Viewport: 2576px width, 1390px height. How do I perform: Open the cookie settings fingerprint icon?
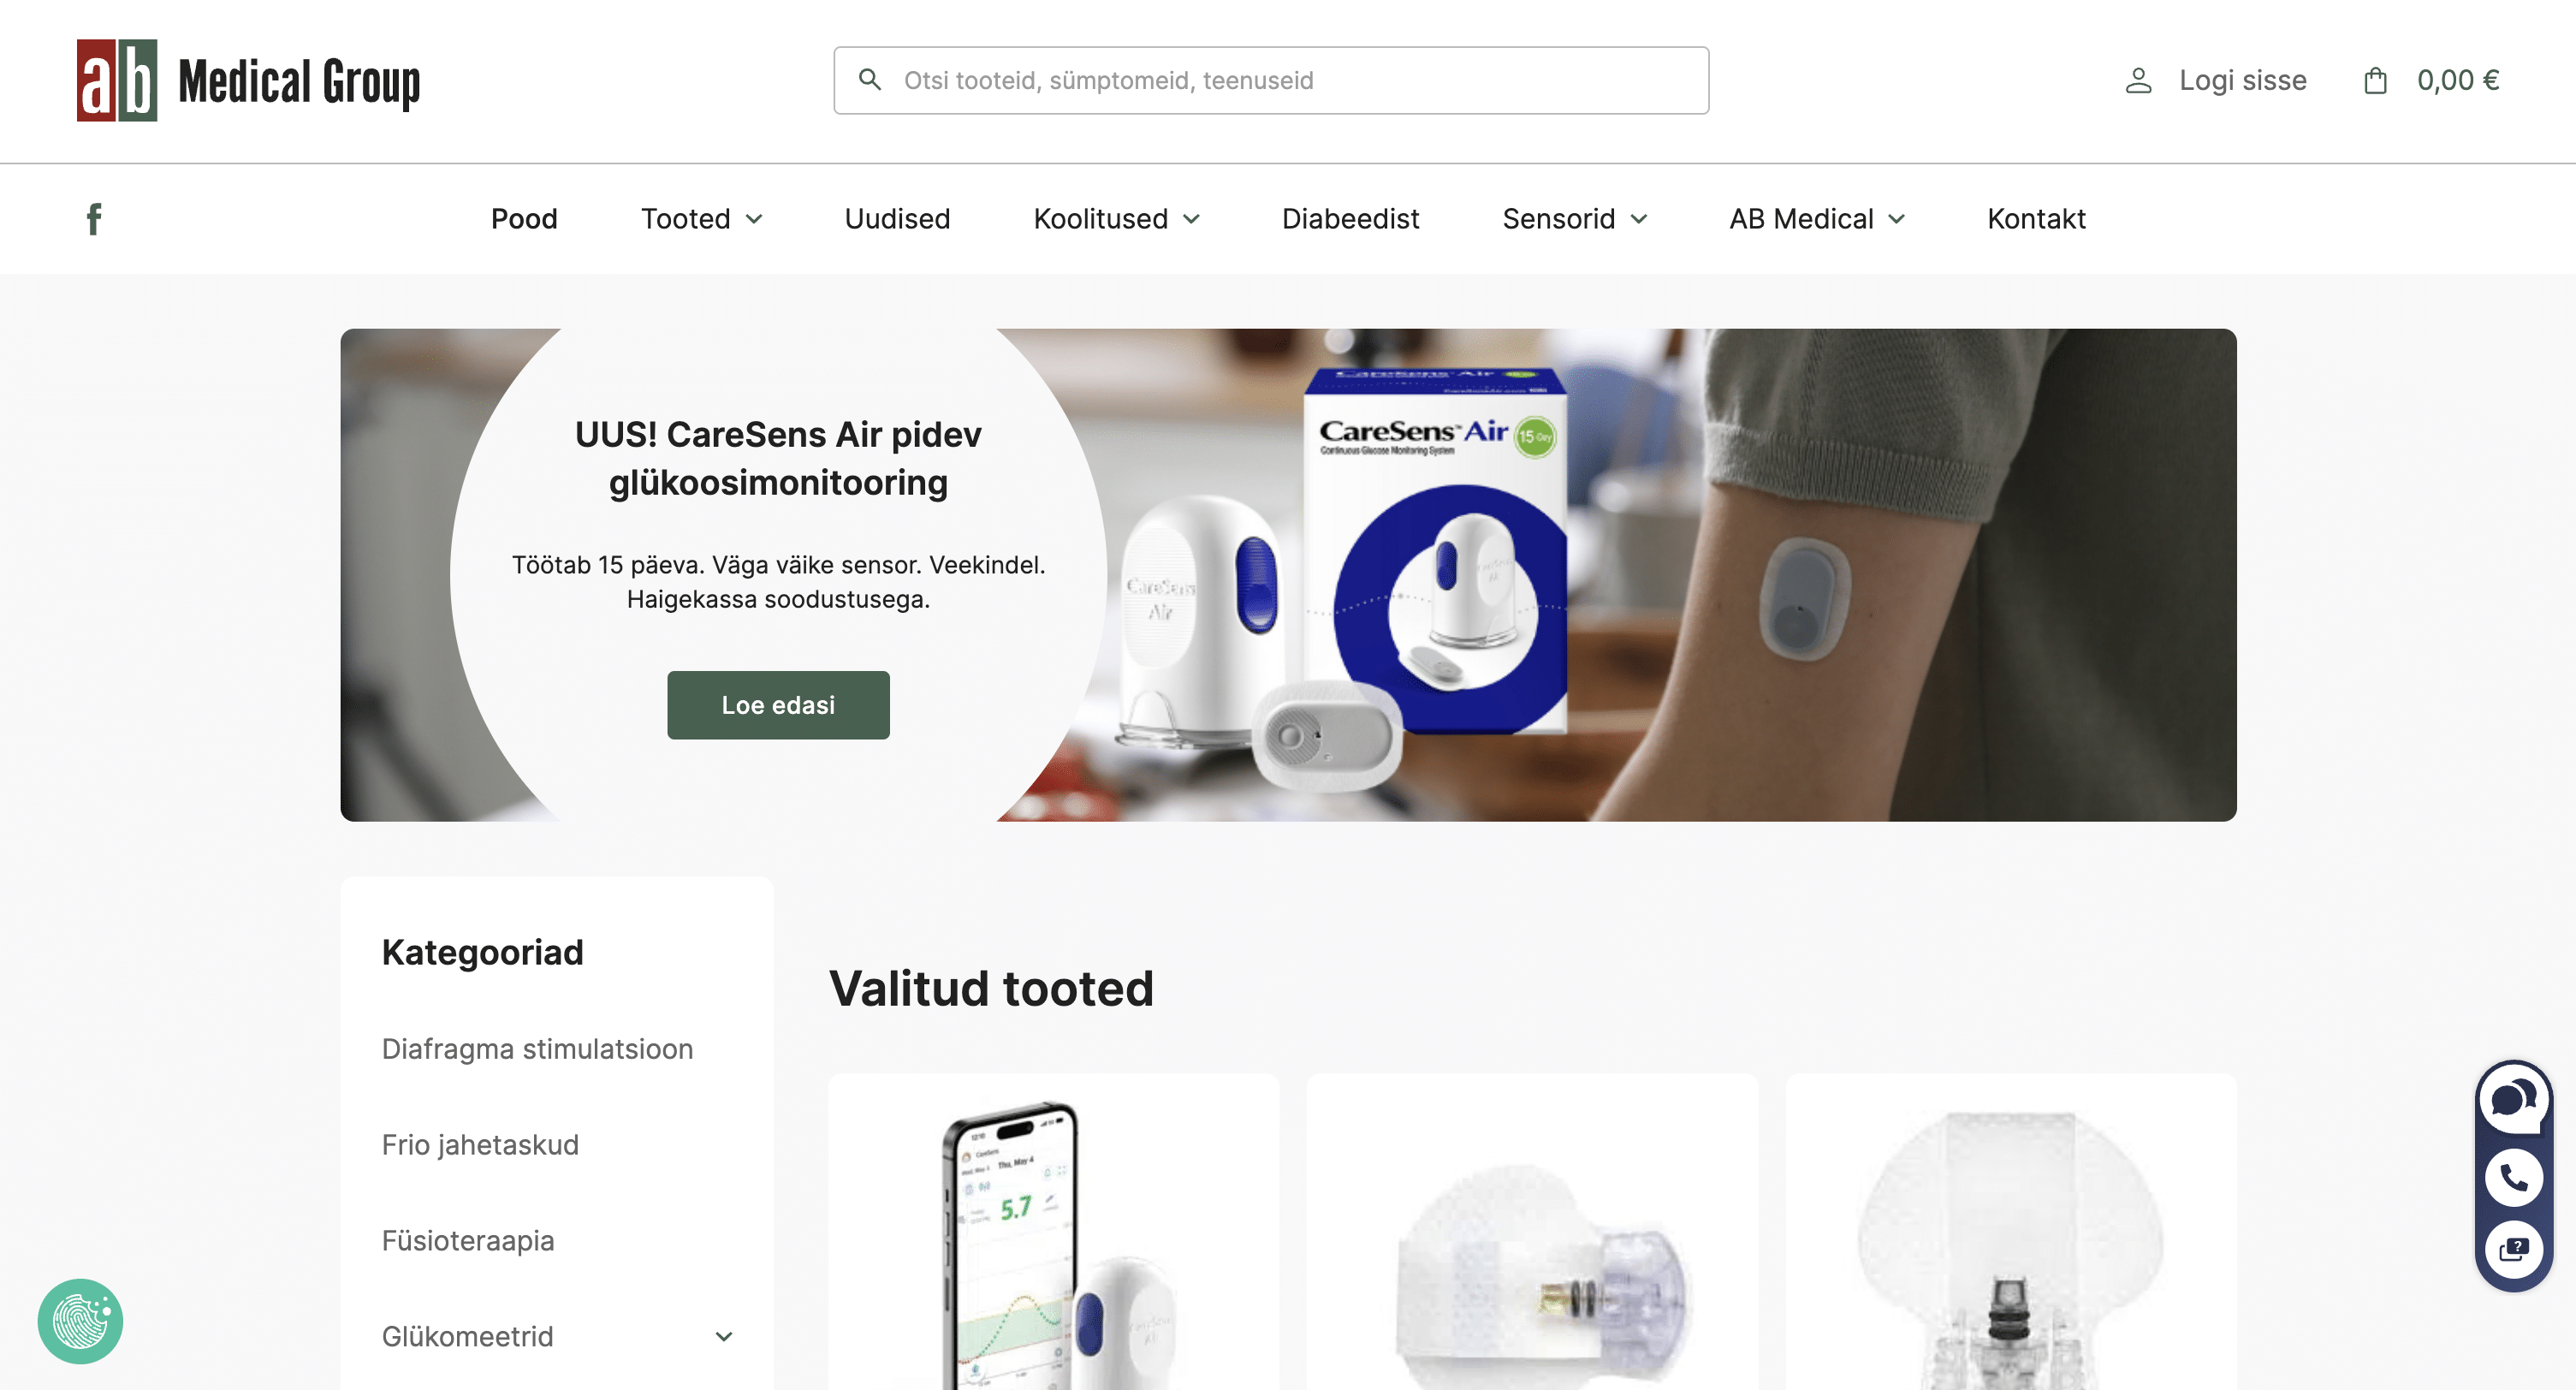pos(80,1321)
